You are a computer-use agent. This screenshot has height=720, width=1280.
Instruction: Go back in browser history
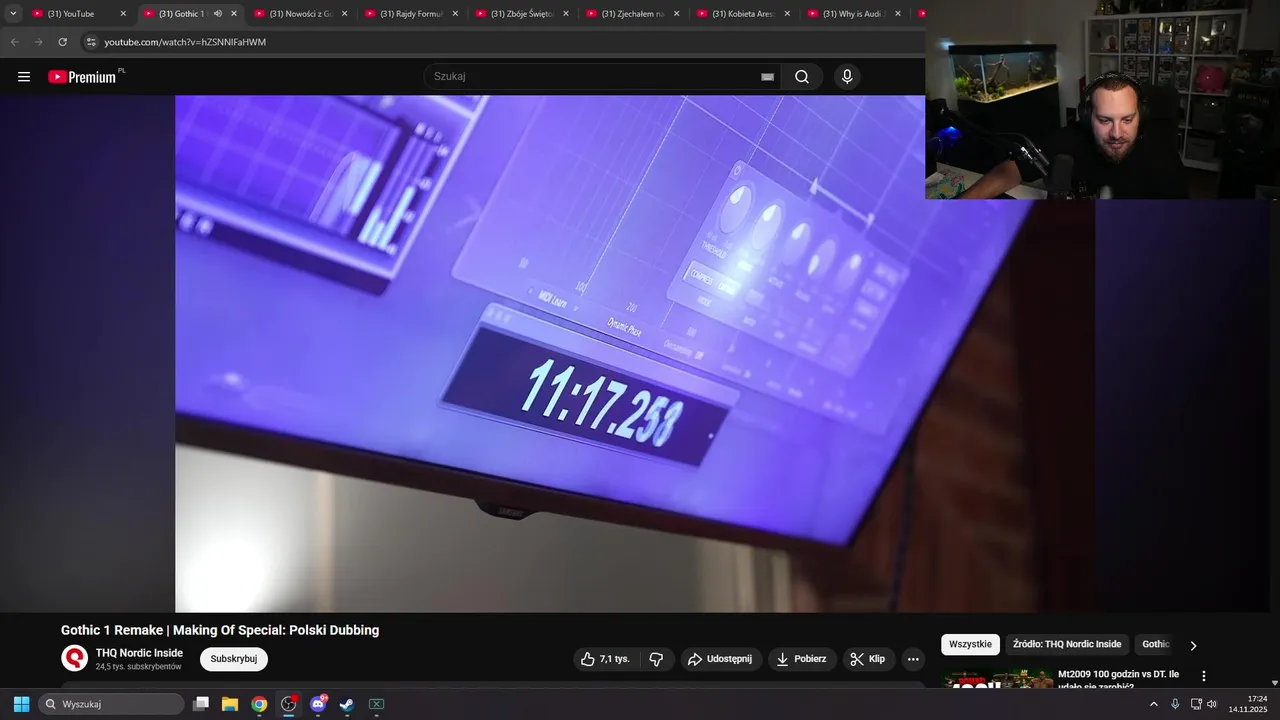pyautogui.click(x=14, y=42)
